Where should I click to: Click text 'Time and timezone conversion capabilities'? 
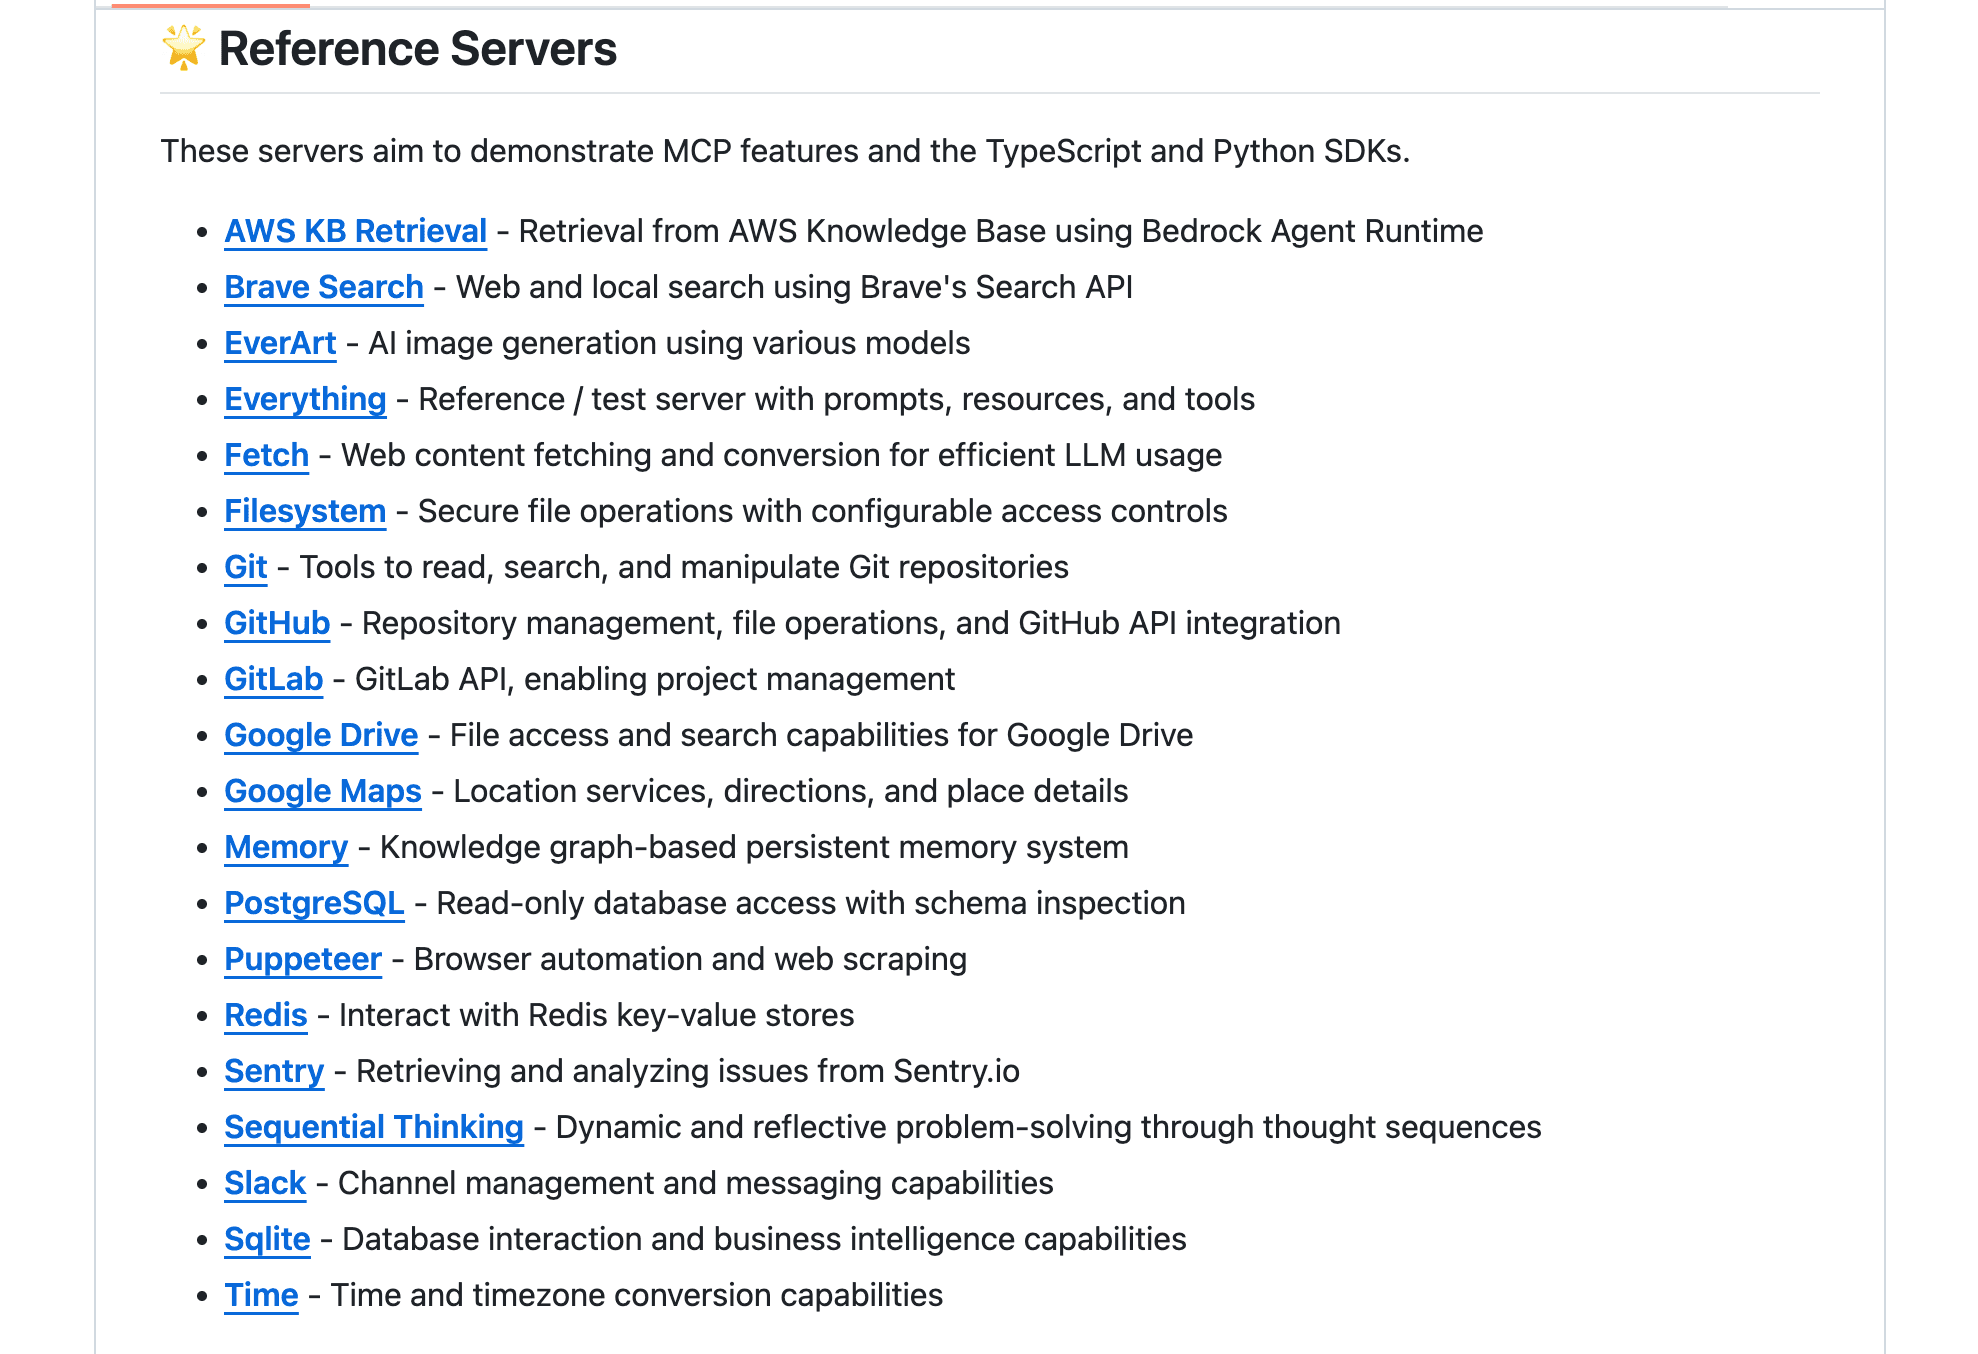[636, 1295]
